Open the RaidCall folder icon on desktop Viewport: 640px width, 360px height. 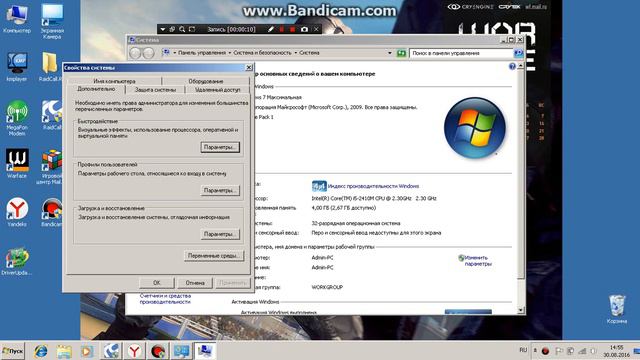click(50, 66)
